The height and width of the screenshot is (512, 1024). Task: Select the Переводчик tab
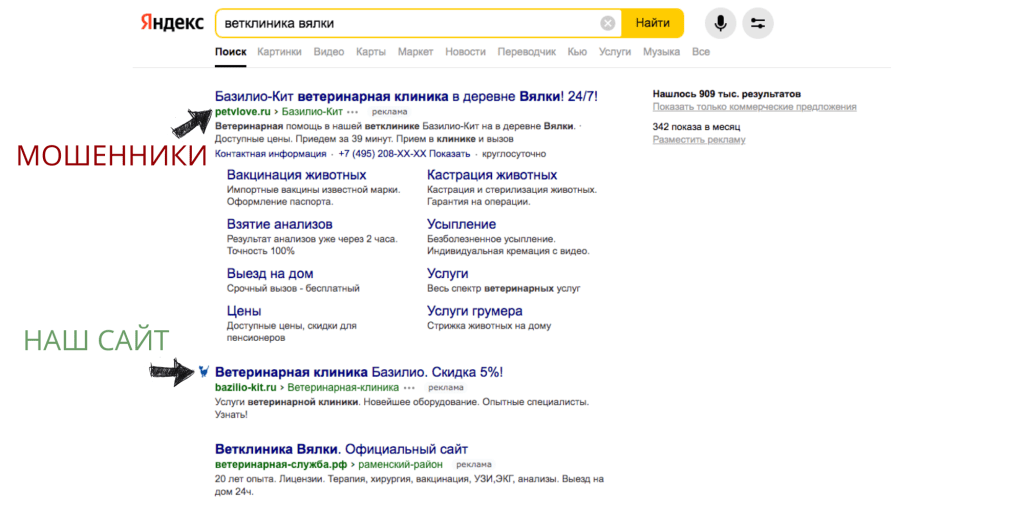coord(526,52)
